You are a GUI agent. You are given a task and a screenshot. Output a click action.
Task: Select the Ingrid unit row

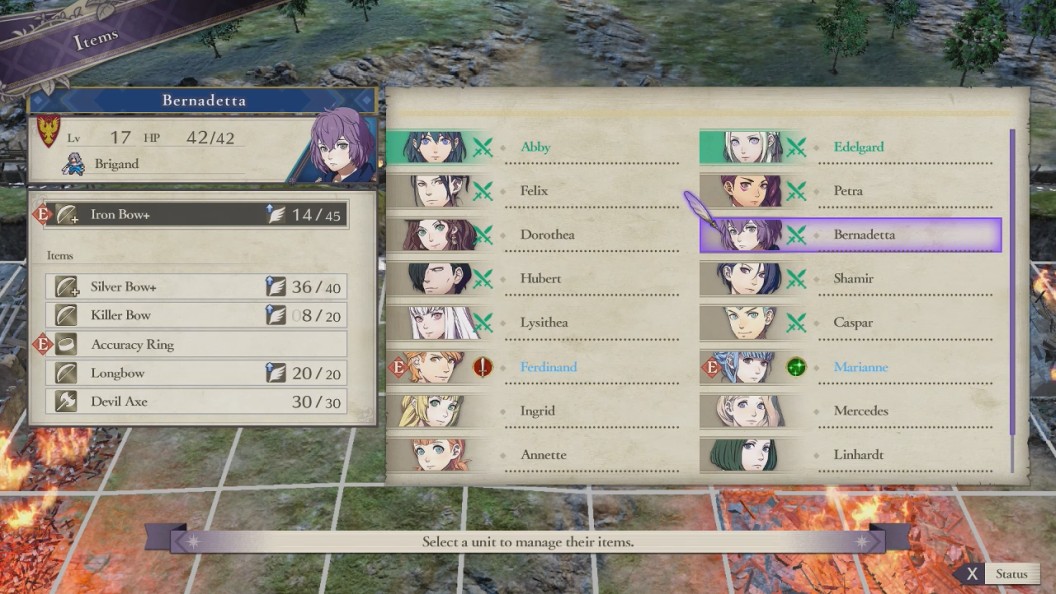point(533,411)
